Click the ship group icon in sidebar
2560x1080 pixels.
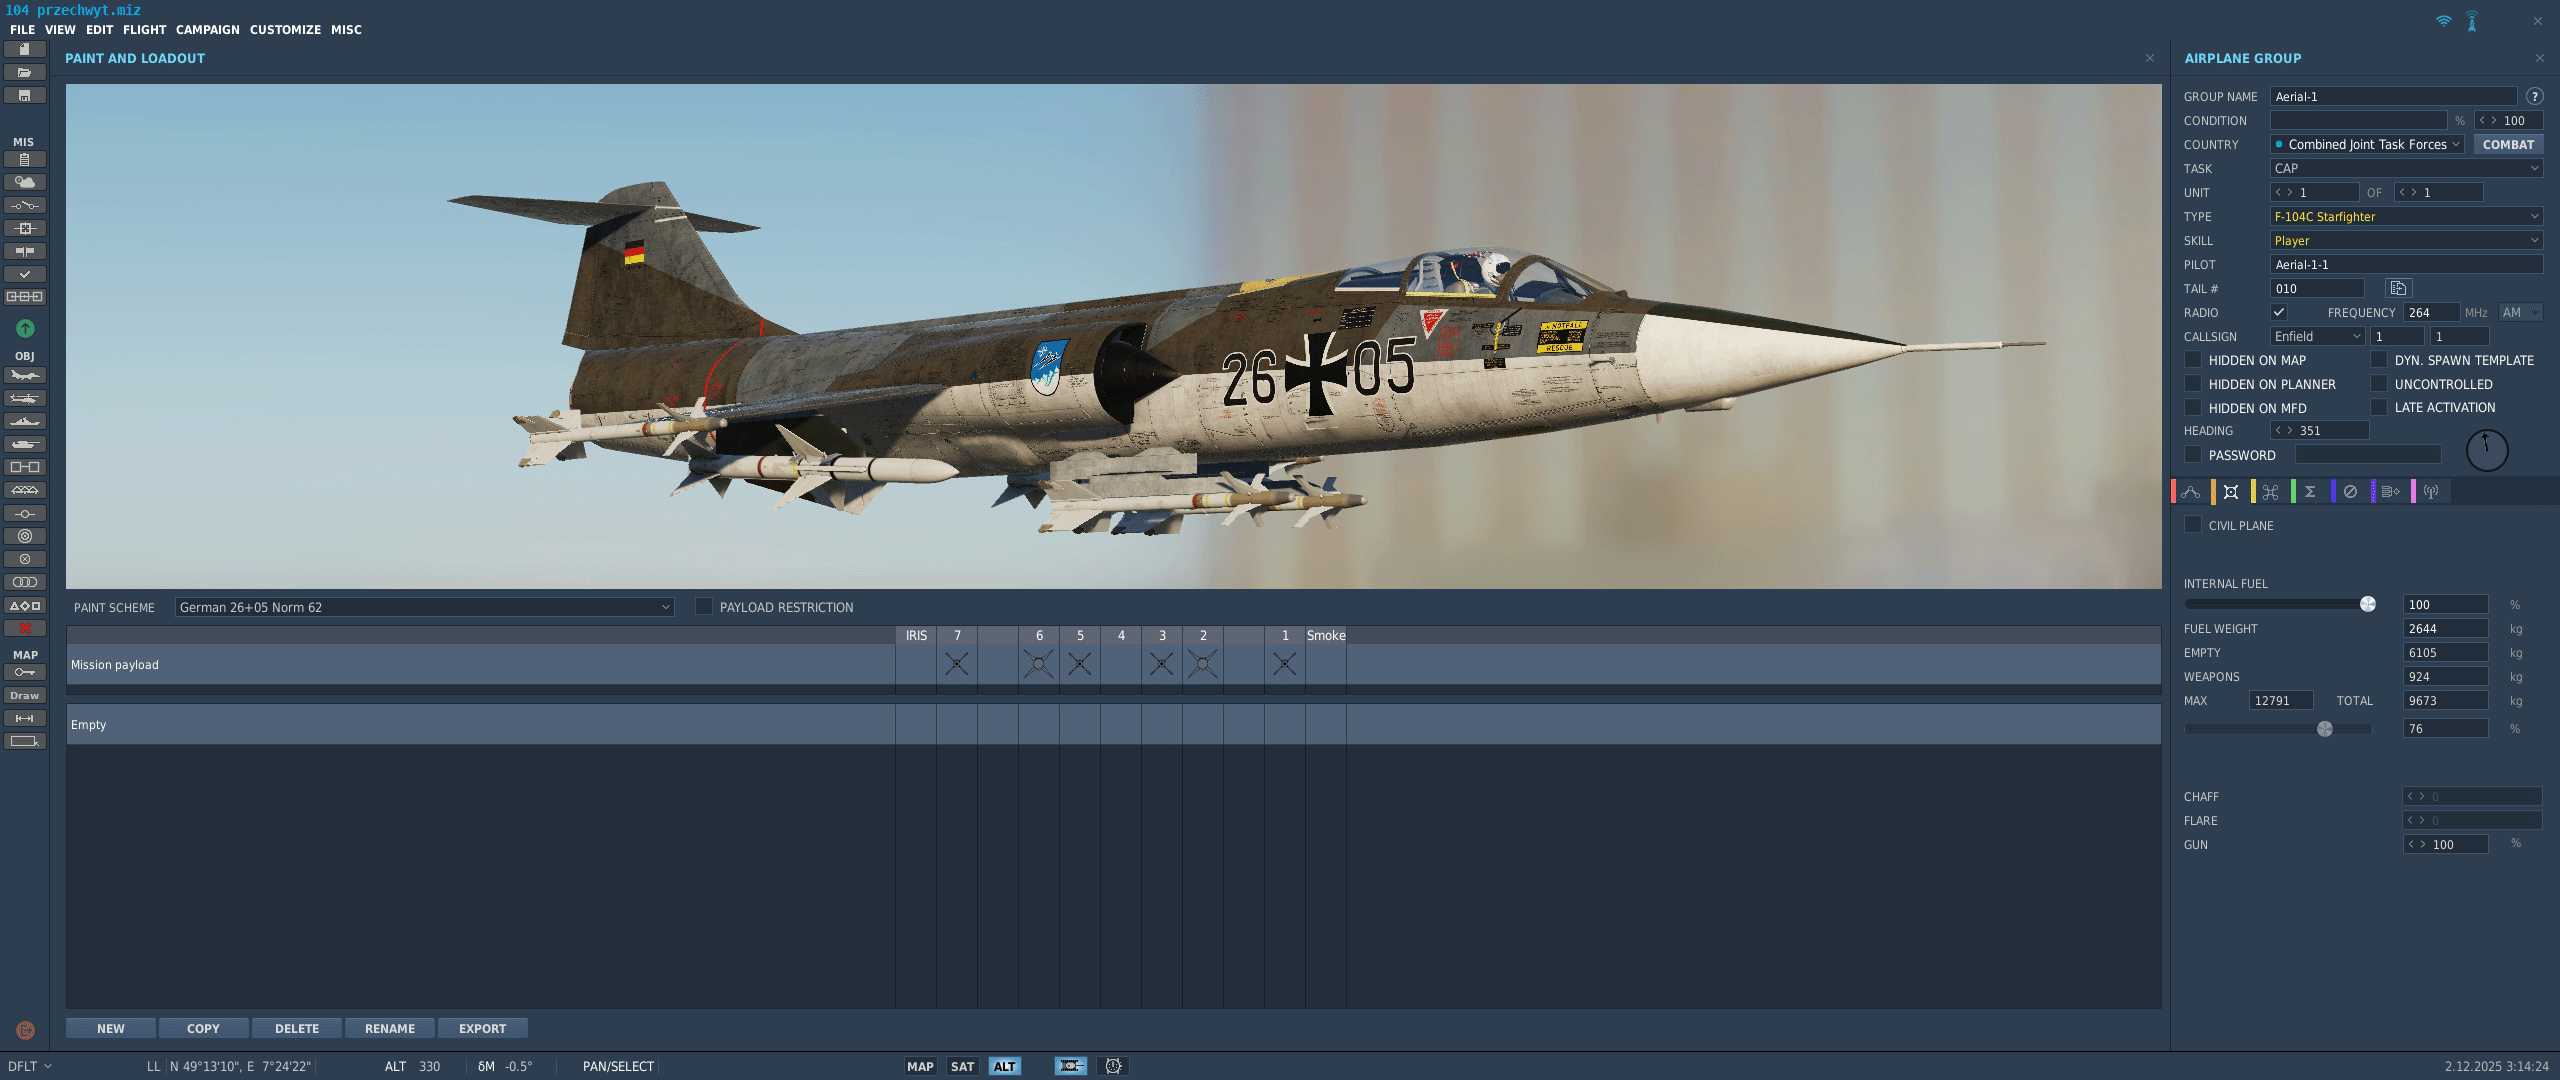(x=25, y=421)
